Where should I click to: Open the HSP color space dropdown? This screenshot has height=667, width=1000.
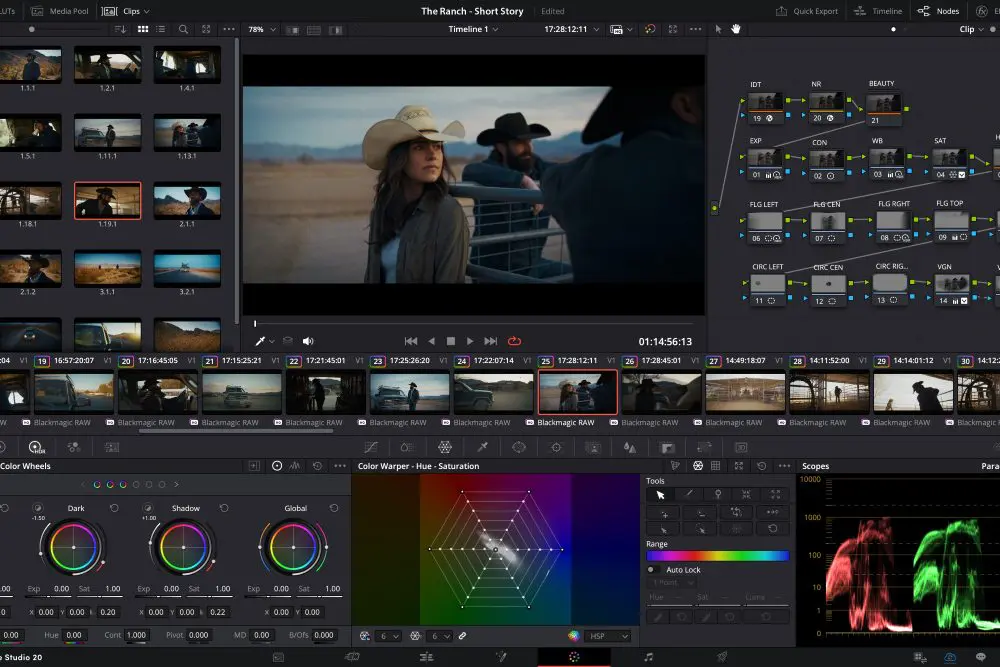[x=605, y=636]
